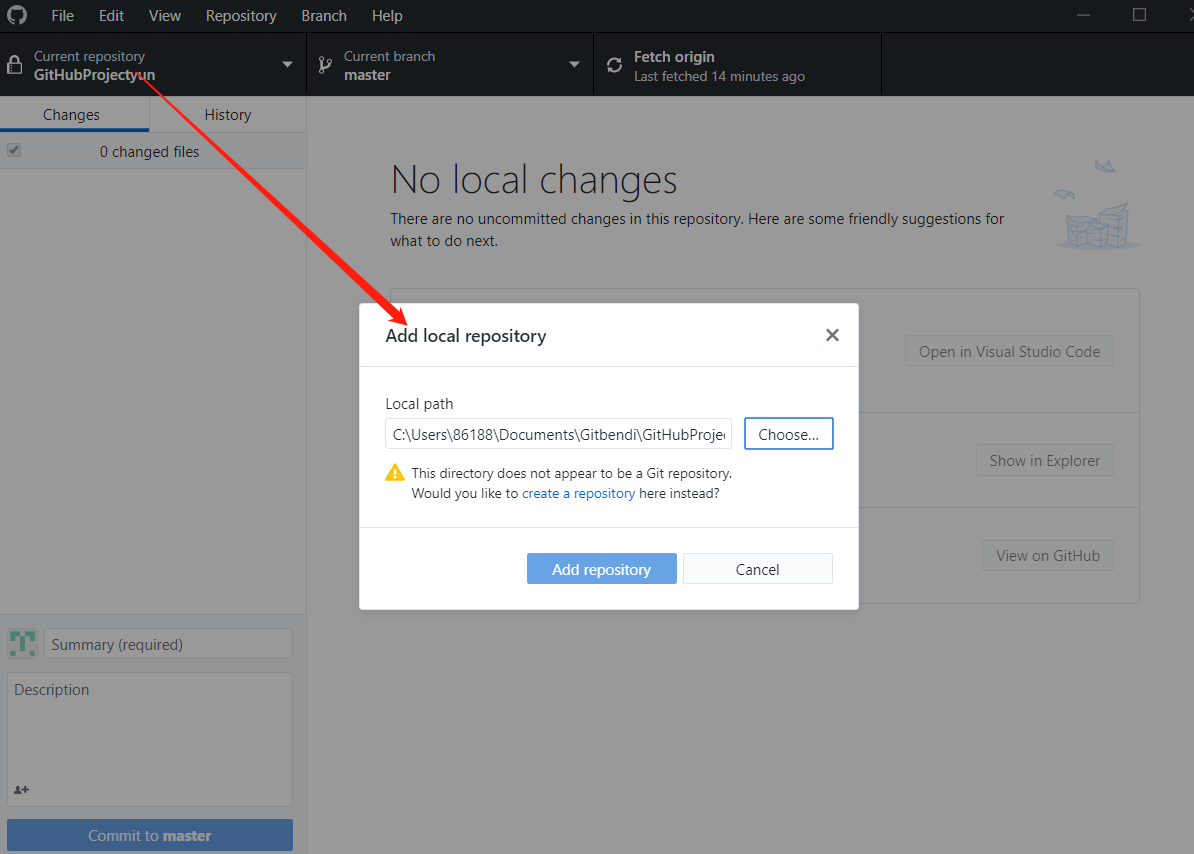Click the GitHub octocat logo icon

point(17,15)
